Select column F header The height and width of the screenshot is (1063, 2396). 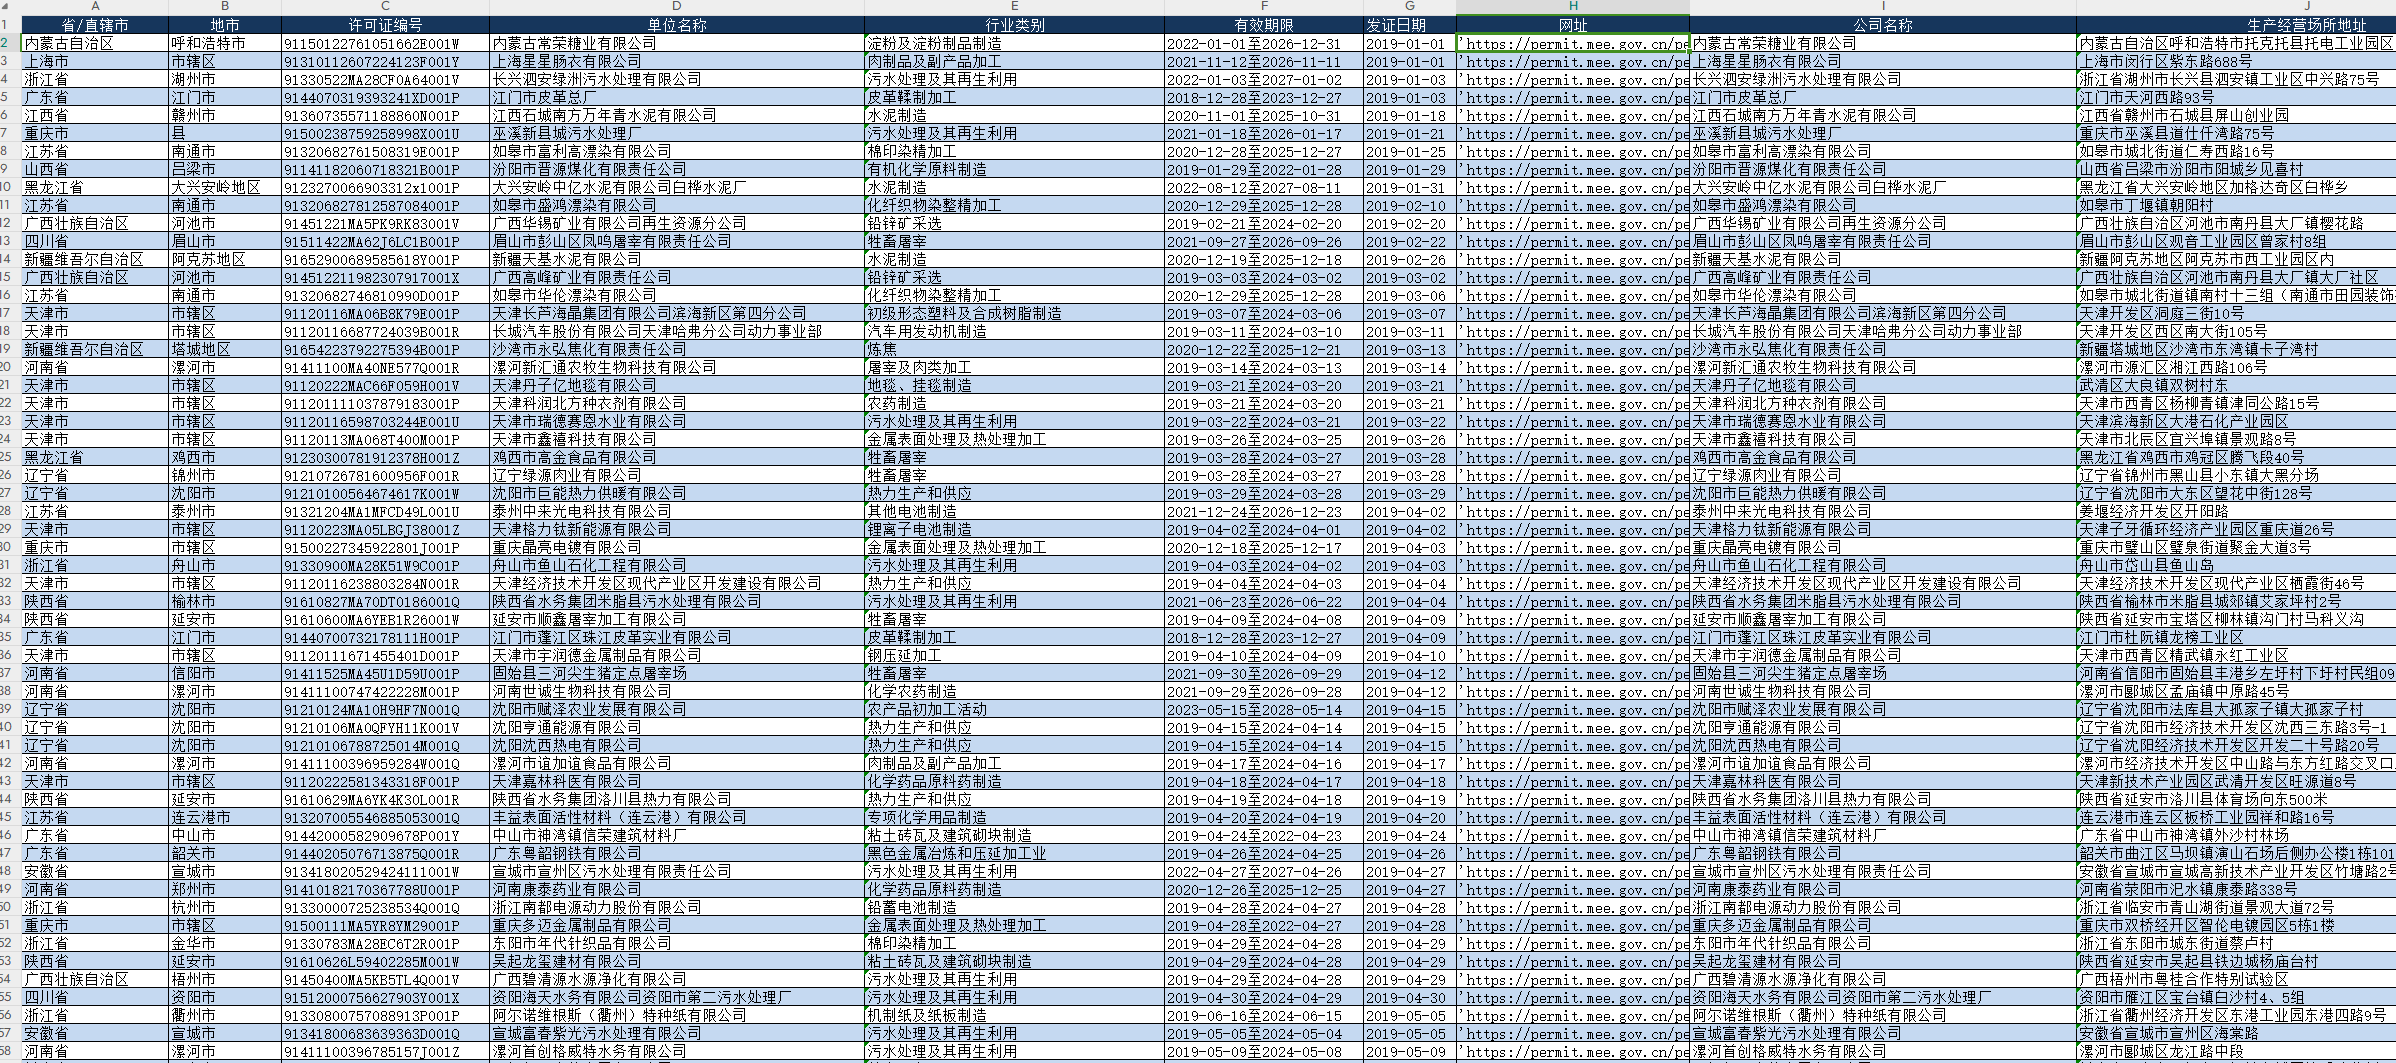1264,7
